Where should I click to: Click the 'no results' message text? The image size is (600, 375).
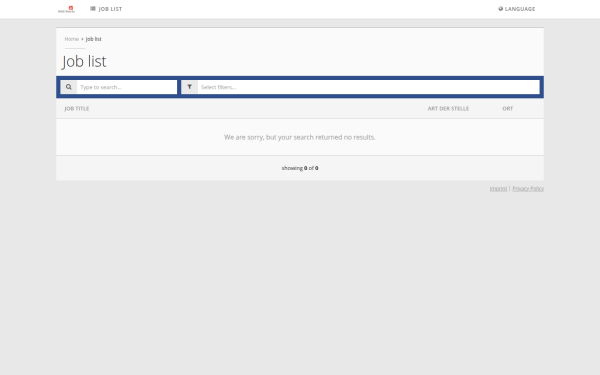point(300,137)
